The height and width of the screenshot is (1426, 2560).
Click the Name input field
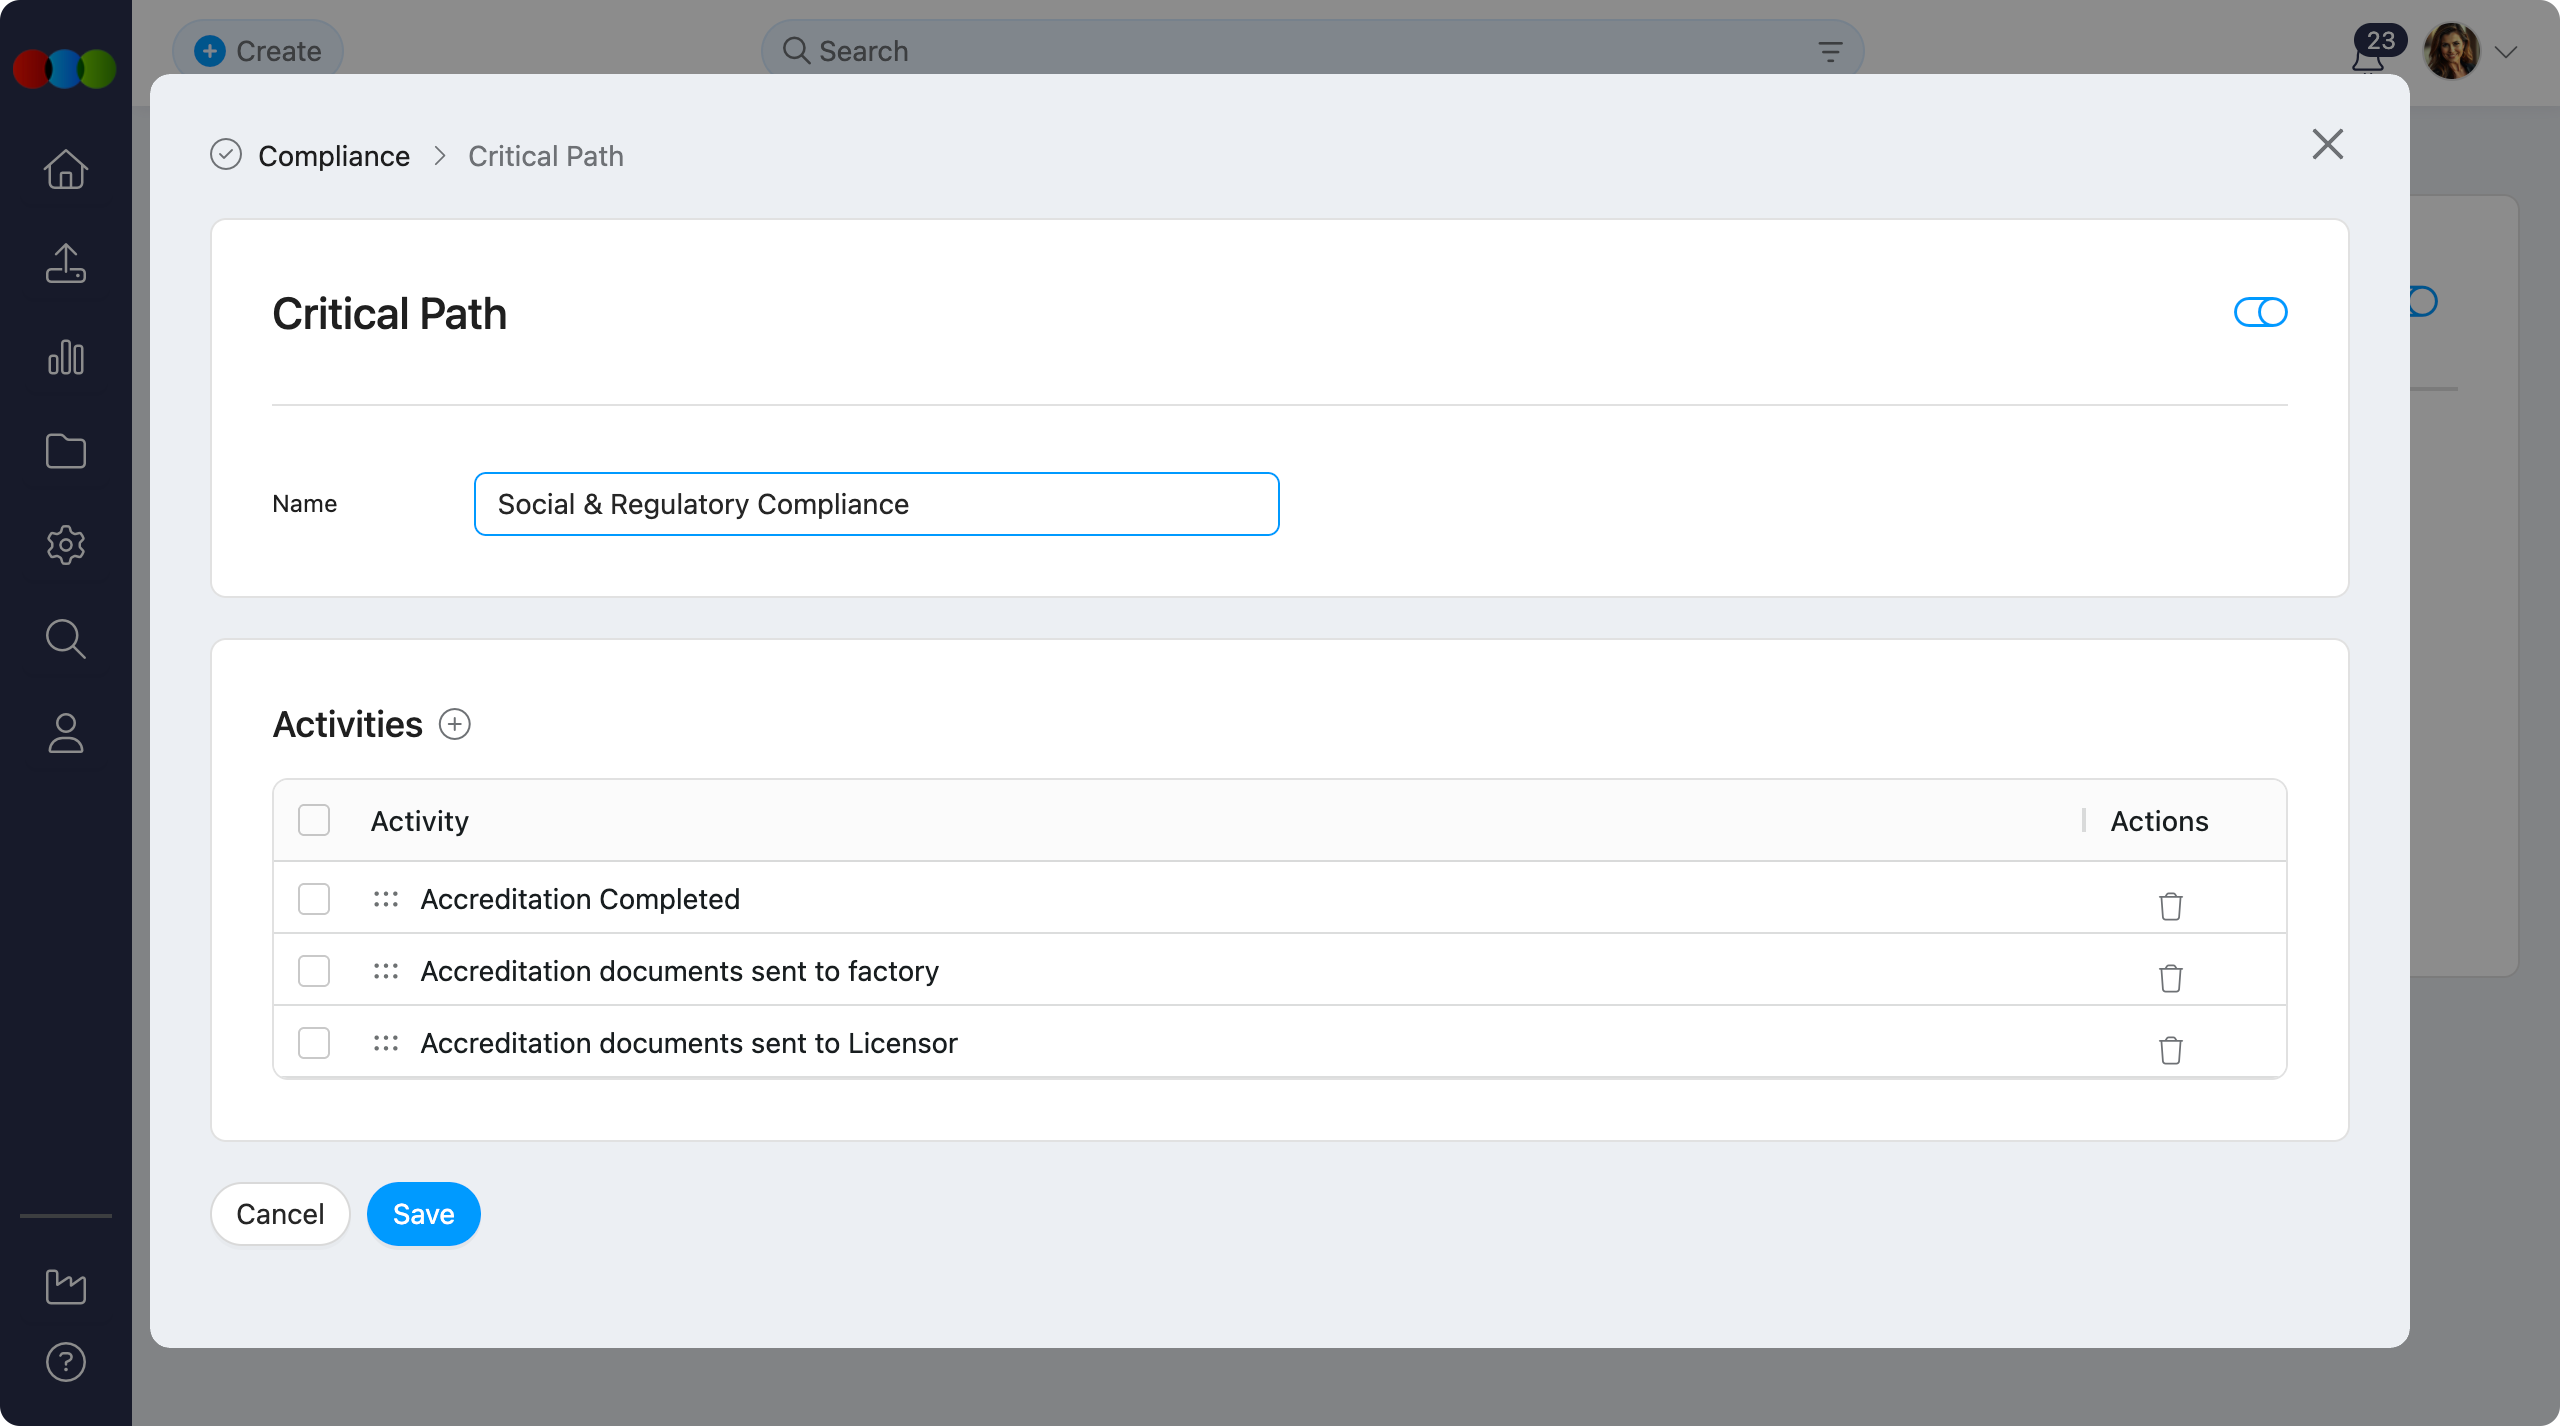[x=876, y=504]
